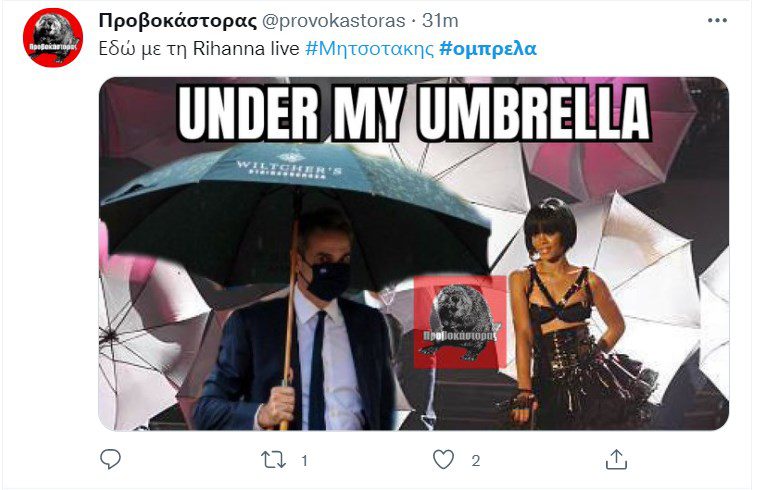758x490 pixels.
Task: Click the UNDER MY UMBRELLA meme caption
Action: coord(414,114)
